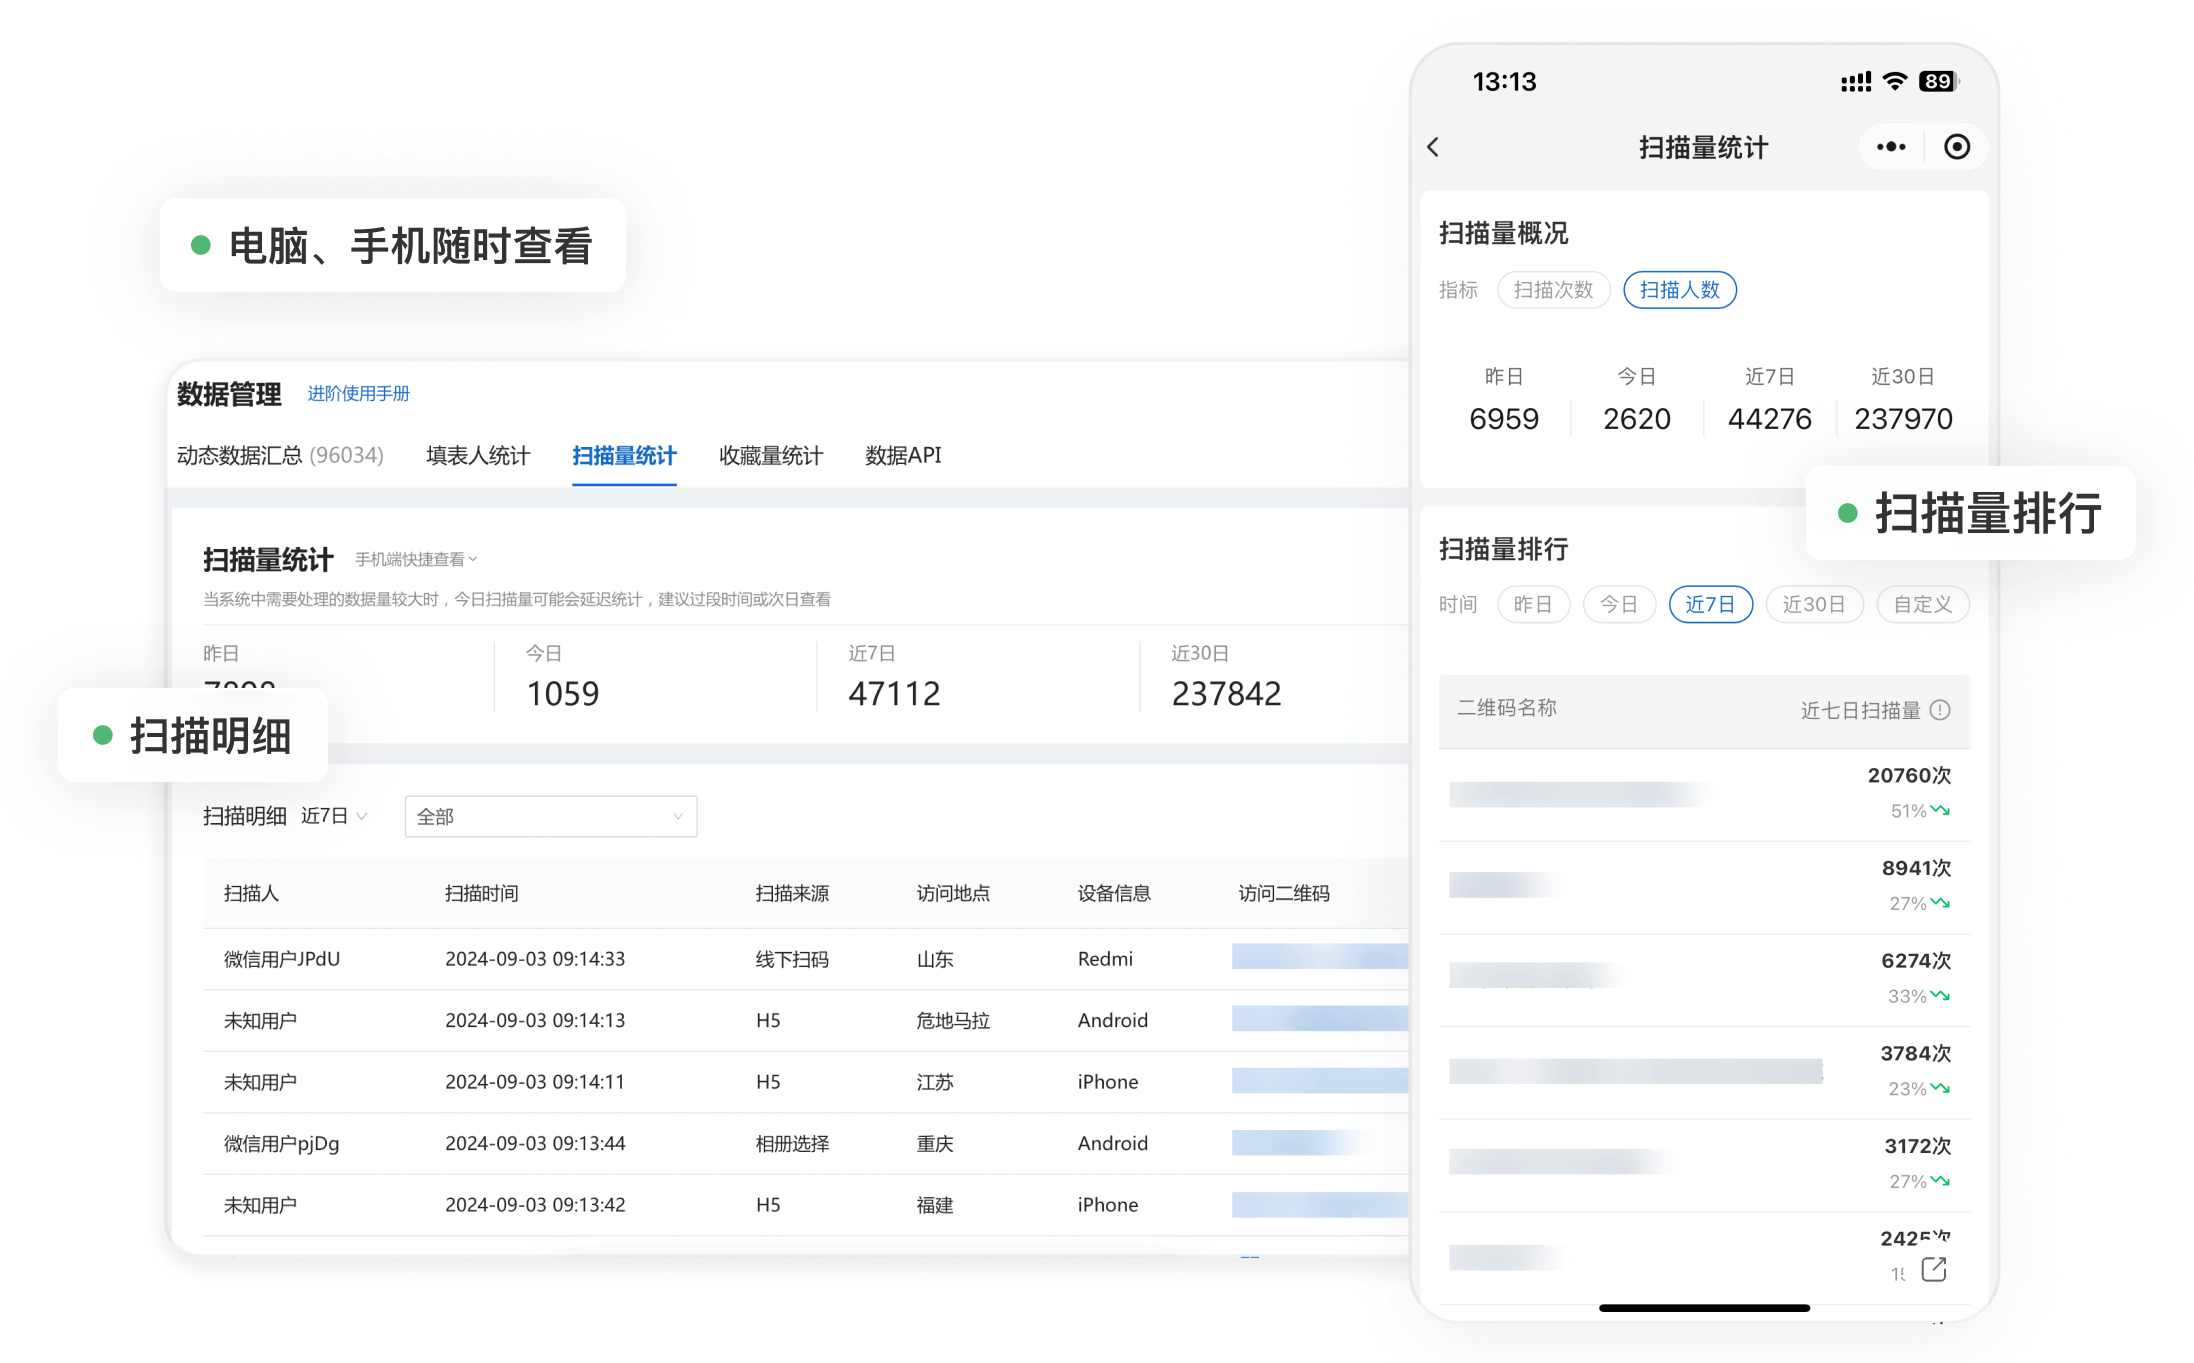2194x1363 pixels.
Task: Expand the 全部 filter dropdown
Action: [x=550, y=816]
